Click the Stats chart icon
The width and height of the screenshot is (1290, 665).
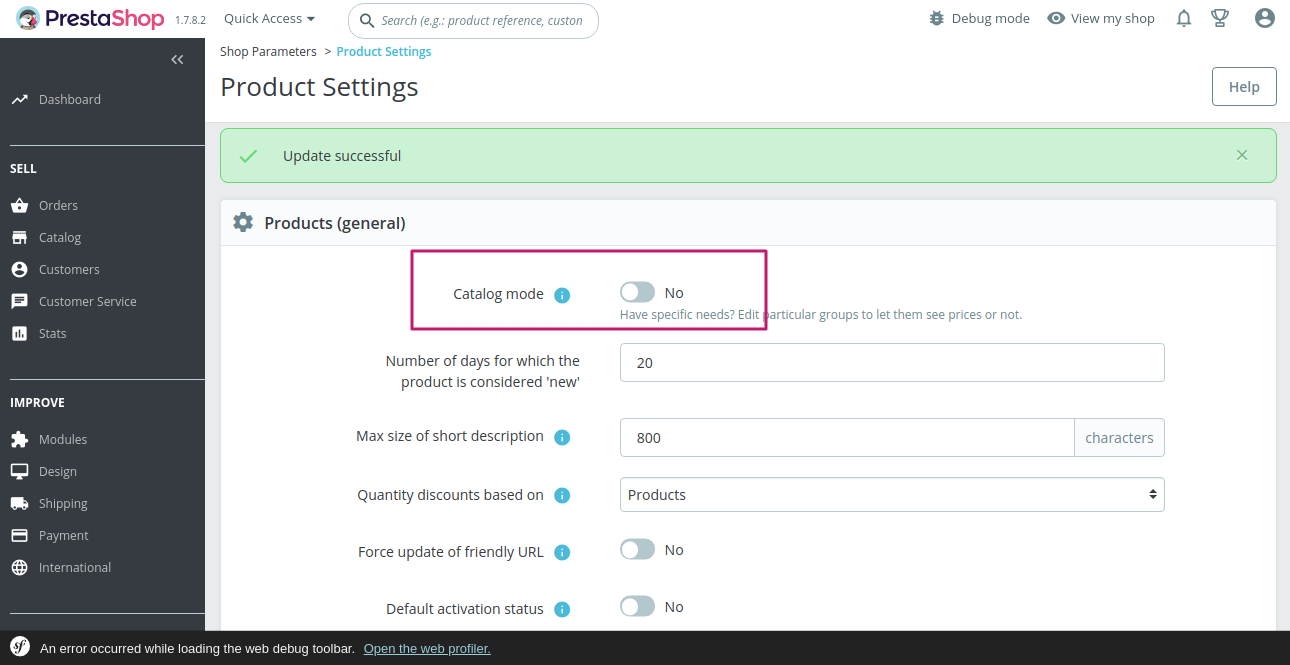19,333
